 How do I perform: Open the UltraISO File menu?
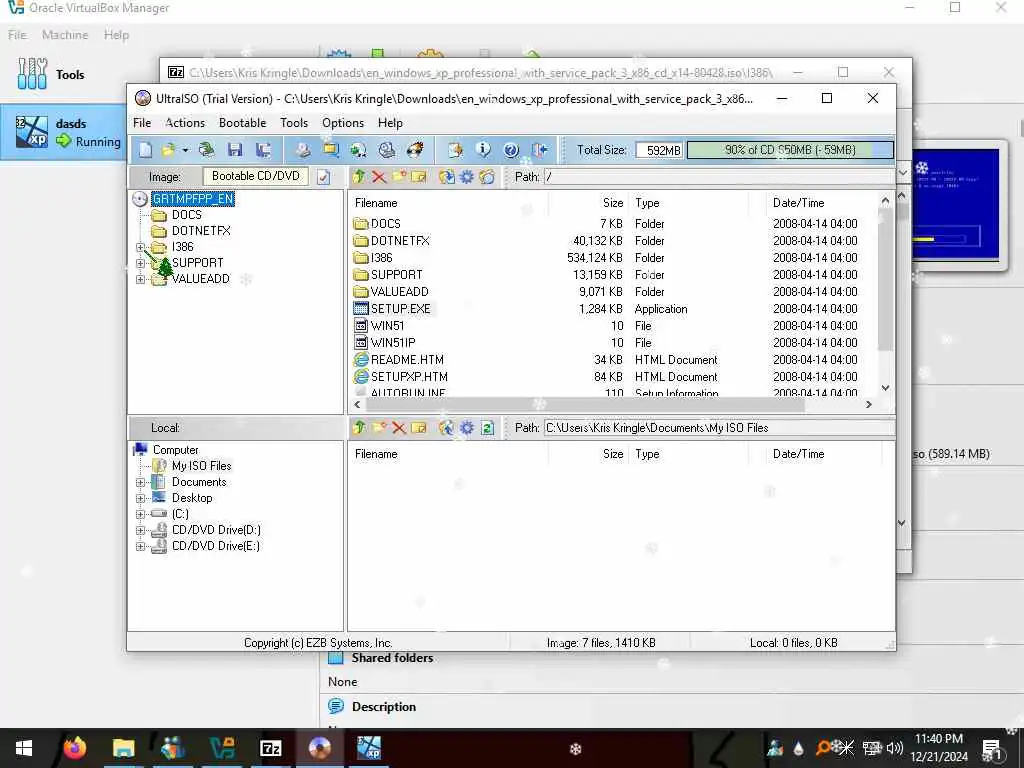[142, 123]
